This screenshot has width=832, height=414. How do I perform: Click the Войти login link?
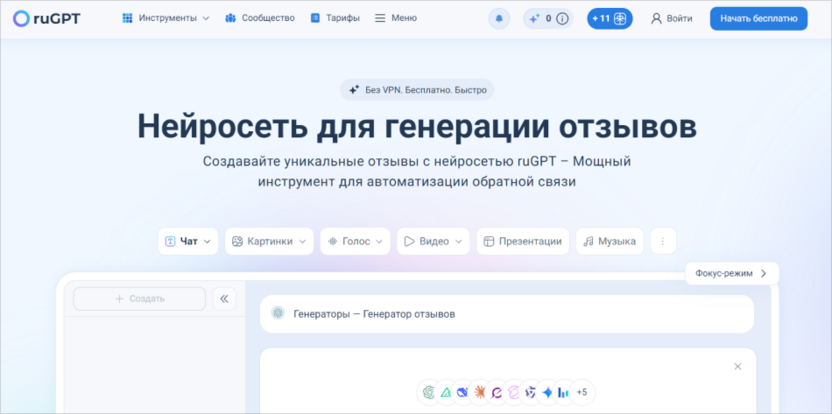click(x=672, y=19)
